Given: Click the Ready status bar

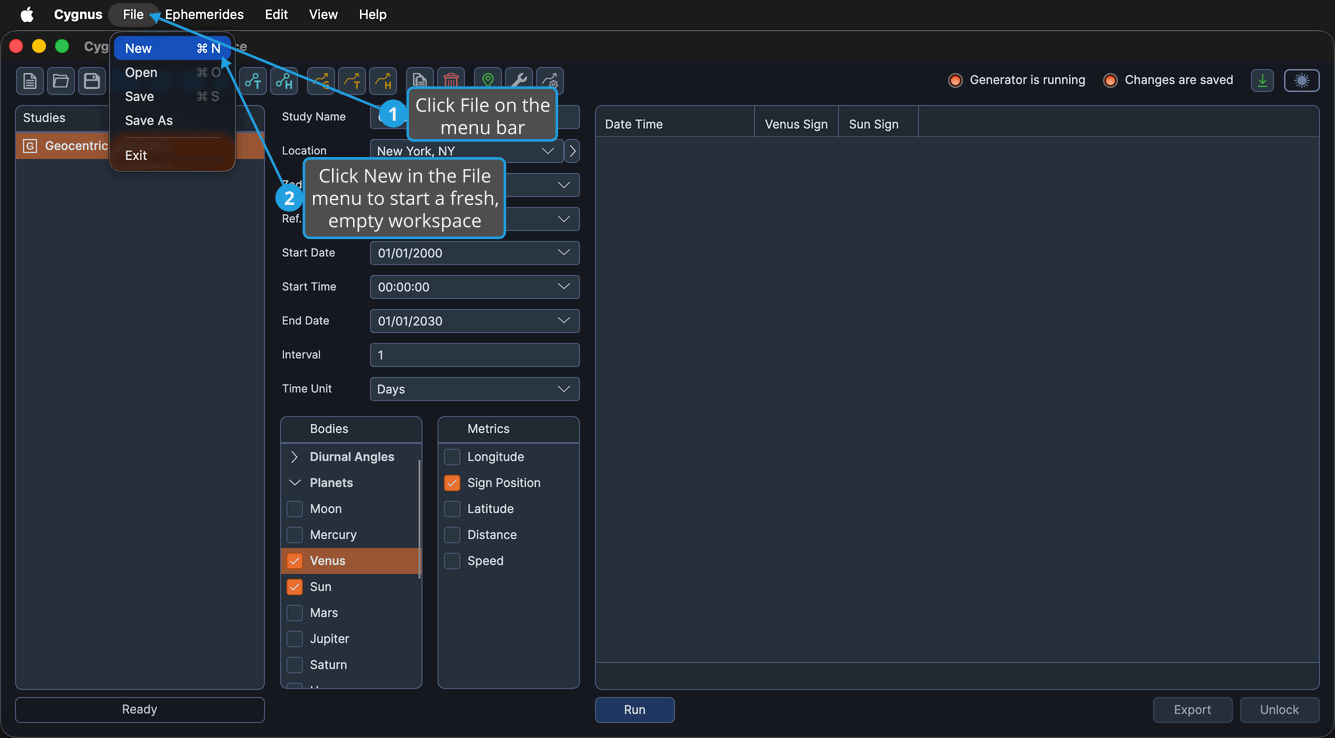Looking at the screenshot, I should 140,710.
